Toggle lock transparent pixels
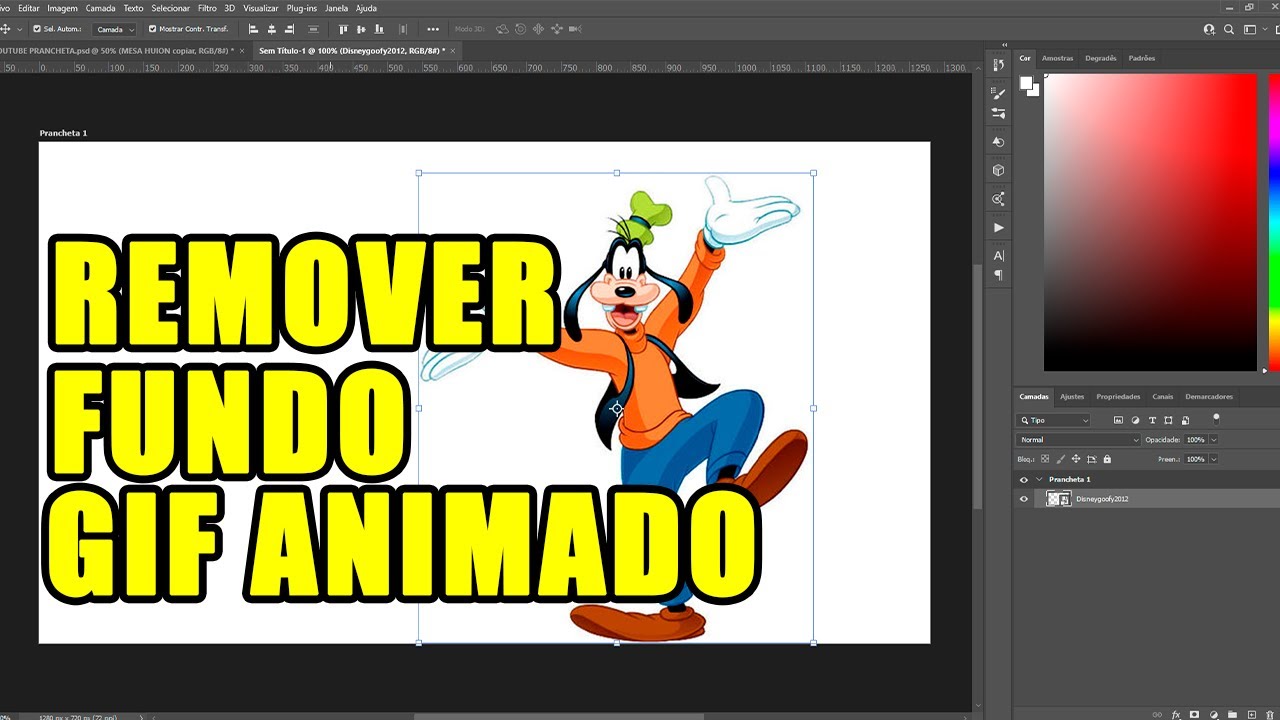1280x720 pixels. click(x=1045, y=459)
